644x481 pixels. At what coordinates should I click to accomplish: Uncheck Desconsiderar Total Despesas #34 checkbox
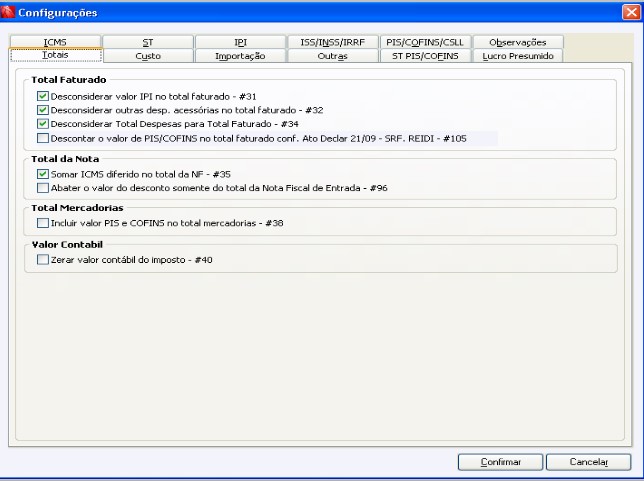(43, 124)
